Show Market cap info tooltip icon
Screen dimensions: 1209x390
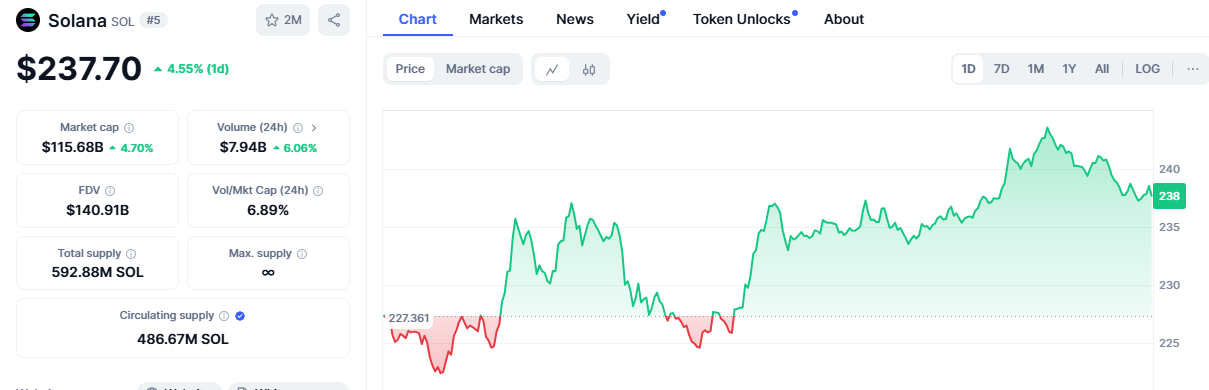coord(129,128)
